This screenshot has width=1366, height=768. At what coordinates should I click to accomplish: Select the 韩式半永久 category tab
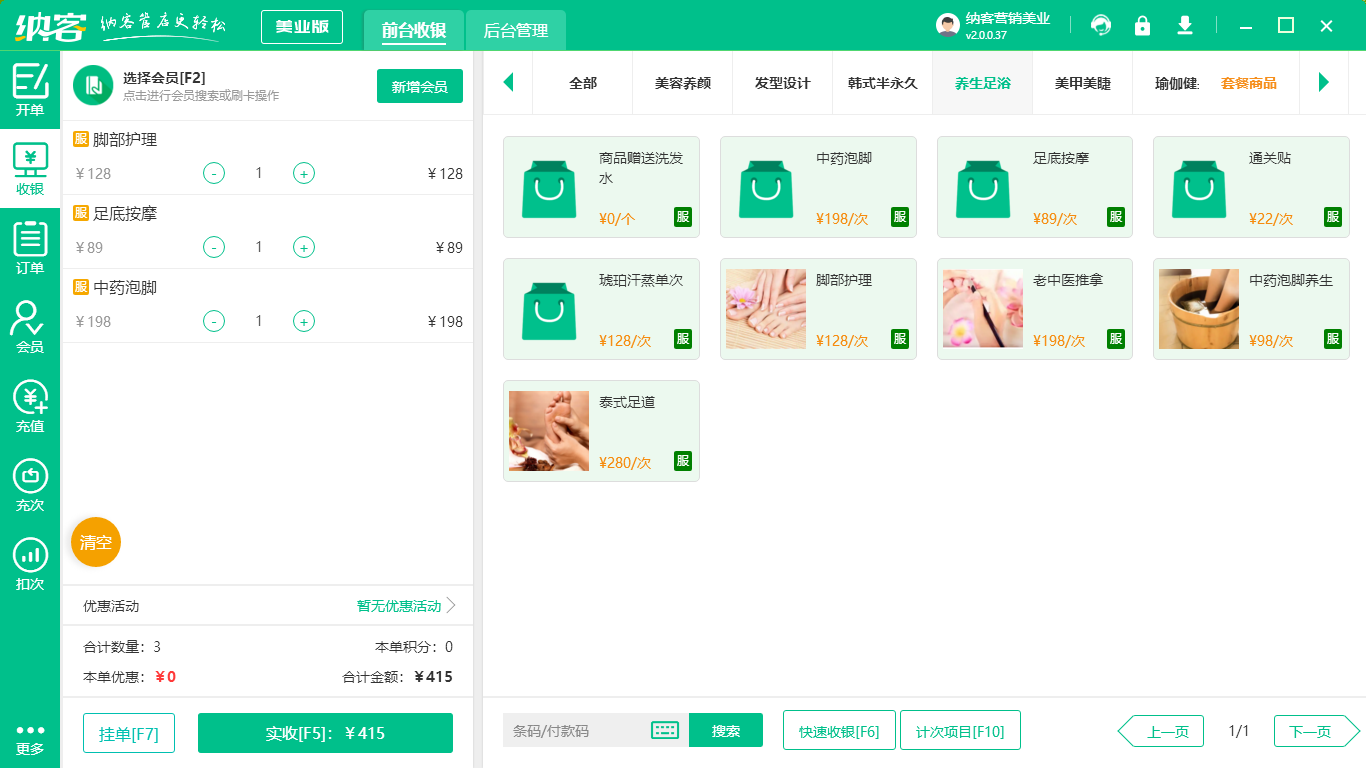coord(883,83)
